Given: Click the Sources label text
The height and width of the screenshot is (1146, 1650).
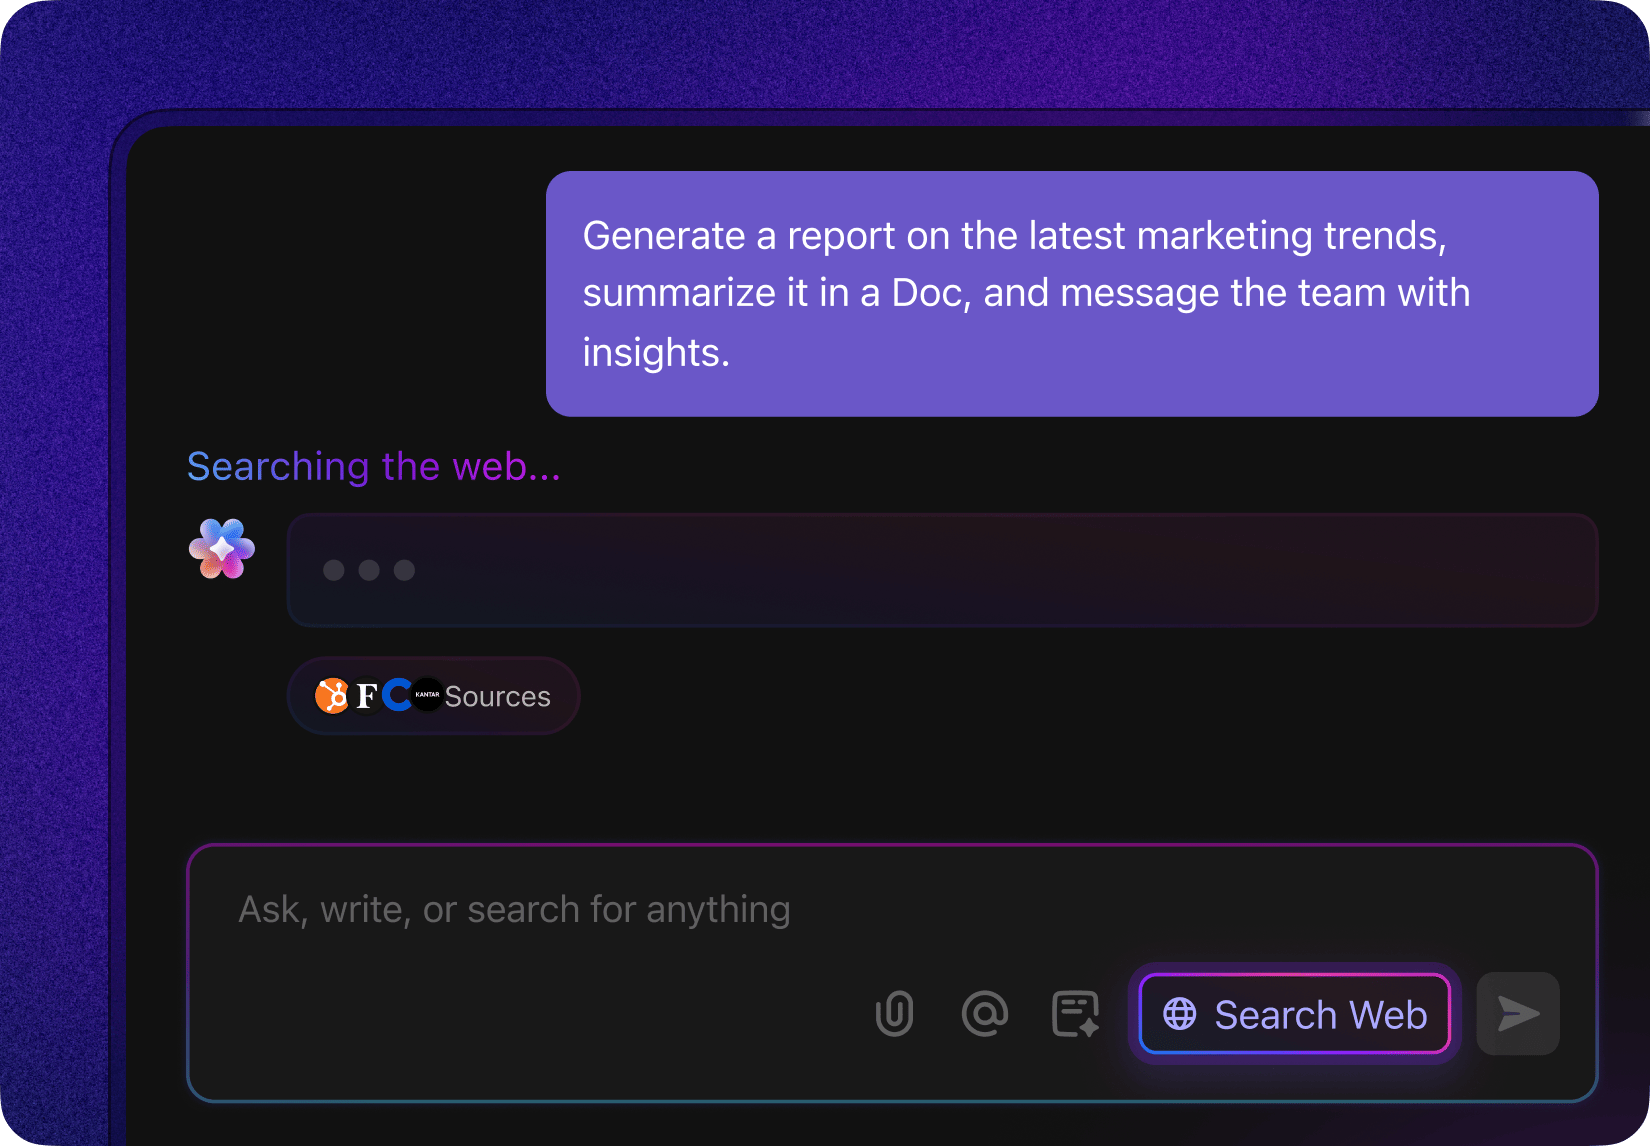Looking at the screenshot, I should click(x=498, y=696).
